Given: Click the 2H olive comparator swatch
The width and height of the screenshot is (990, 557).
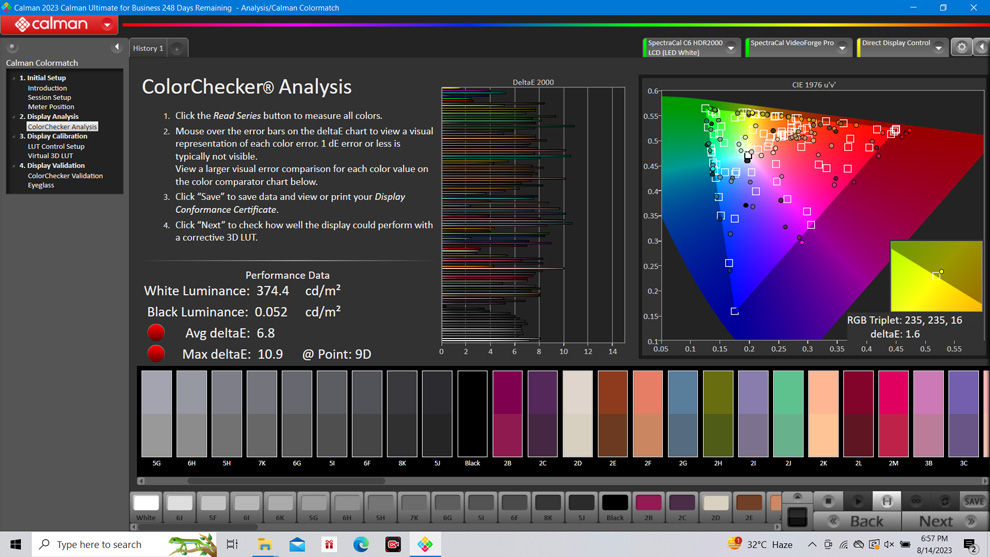Looking at the screenshot, I should 718,414.
